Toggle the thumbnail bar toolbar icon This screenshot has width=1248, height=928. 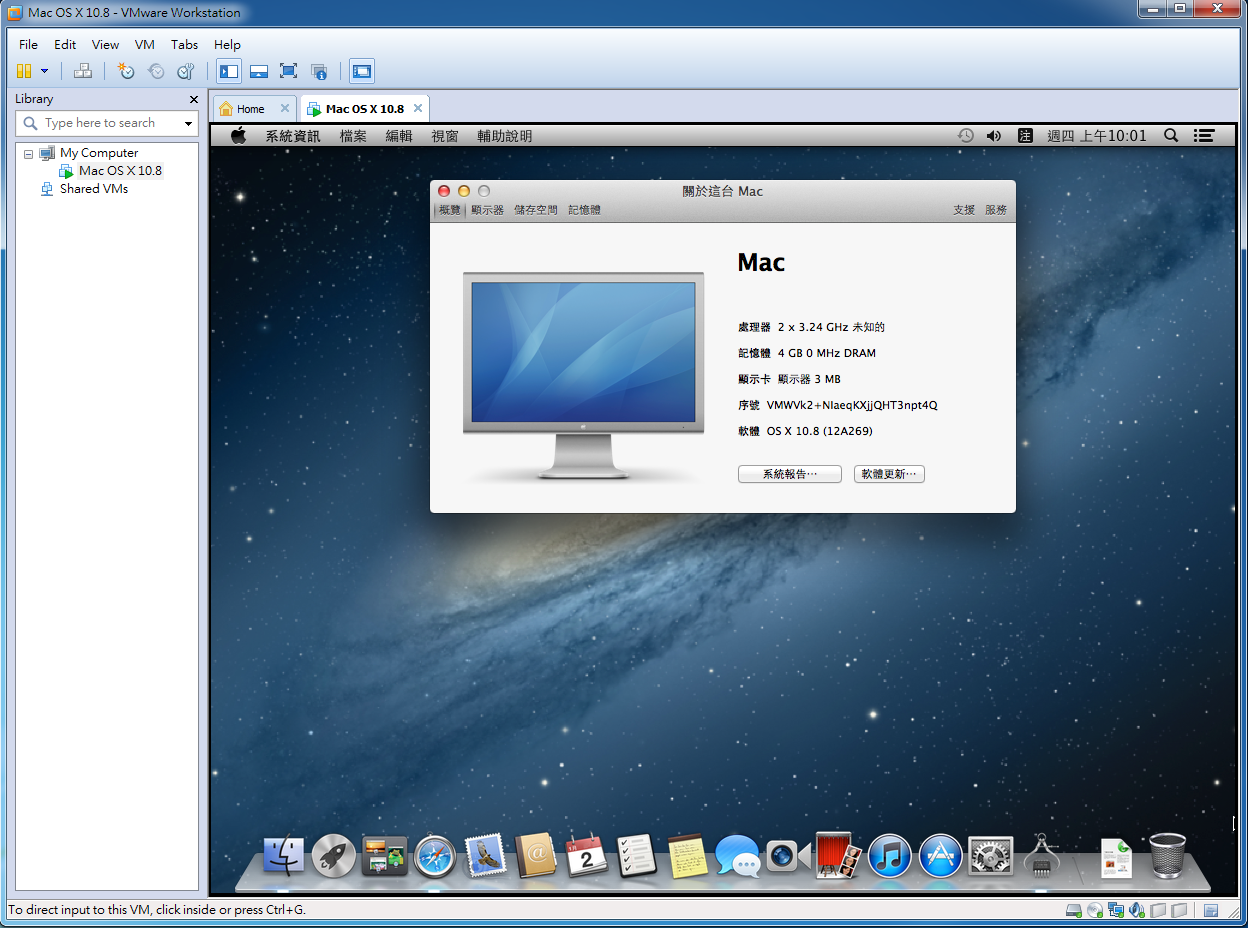[x=259, y=71]
